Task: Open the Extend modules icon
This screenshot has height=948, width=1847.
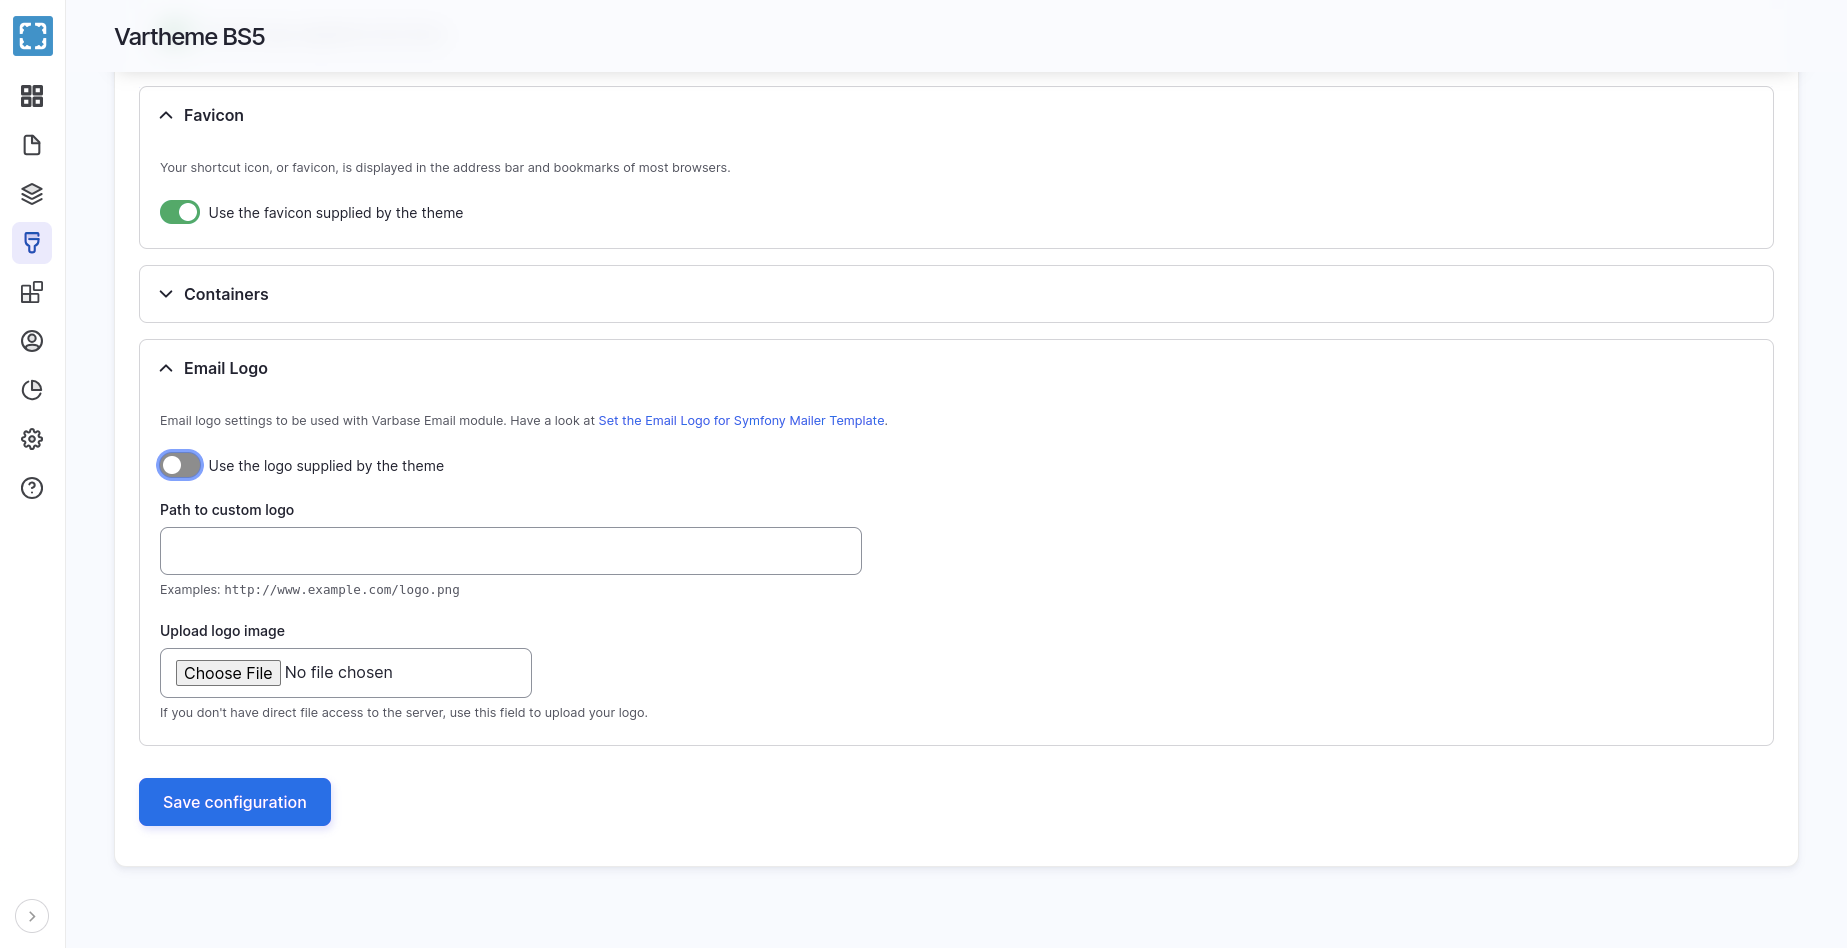Action: 32,292
